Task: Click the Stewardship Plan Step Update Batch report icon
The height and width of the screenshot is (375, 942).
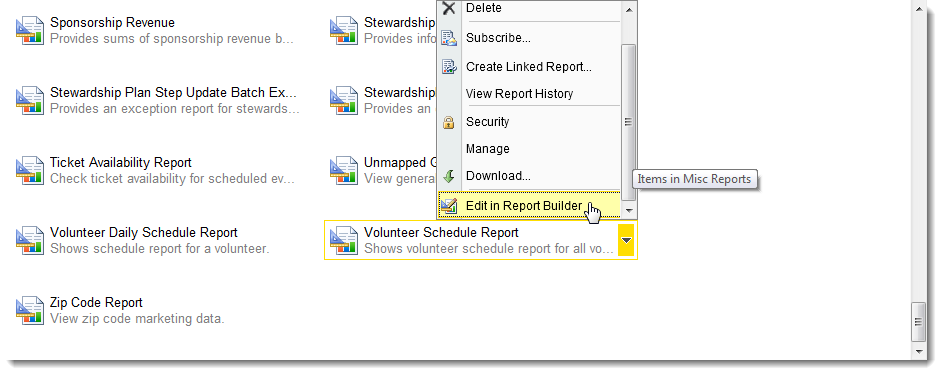Action: pos(29,100)
